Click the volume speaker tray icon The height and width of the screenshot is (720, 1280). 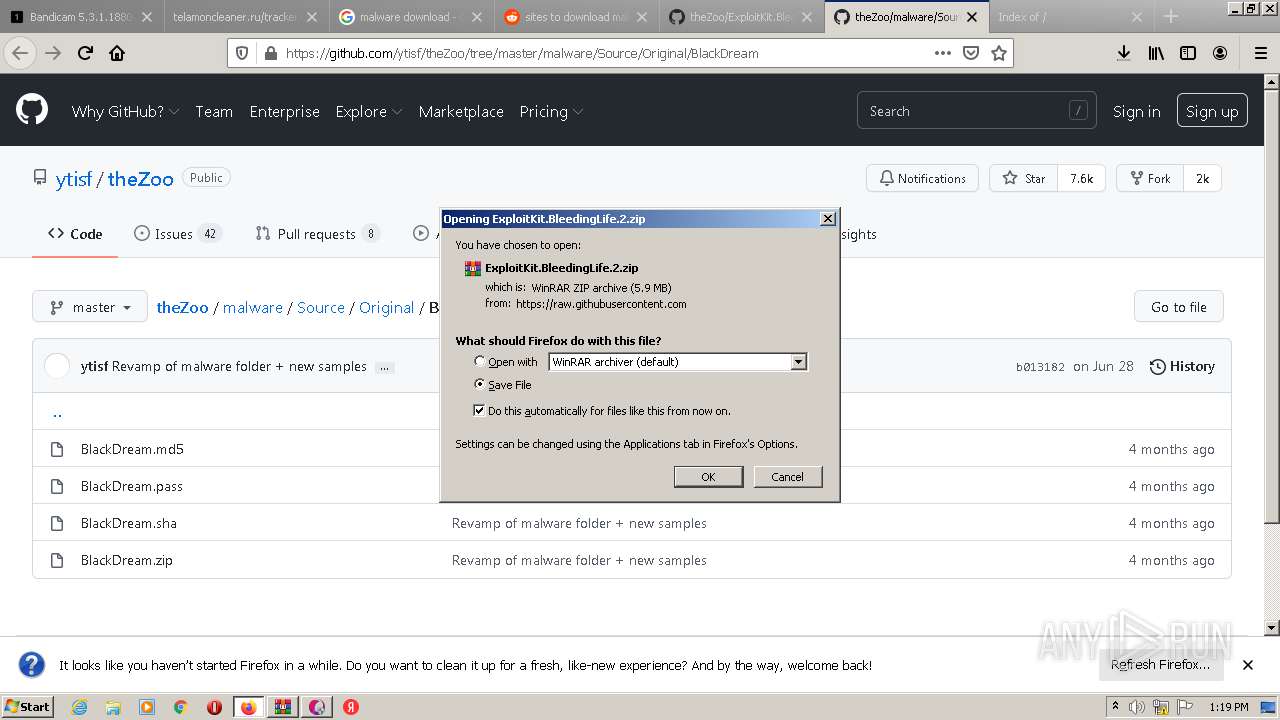[1136, 707]
